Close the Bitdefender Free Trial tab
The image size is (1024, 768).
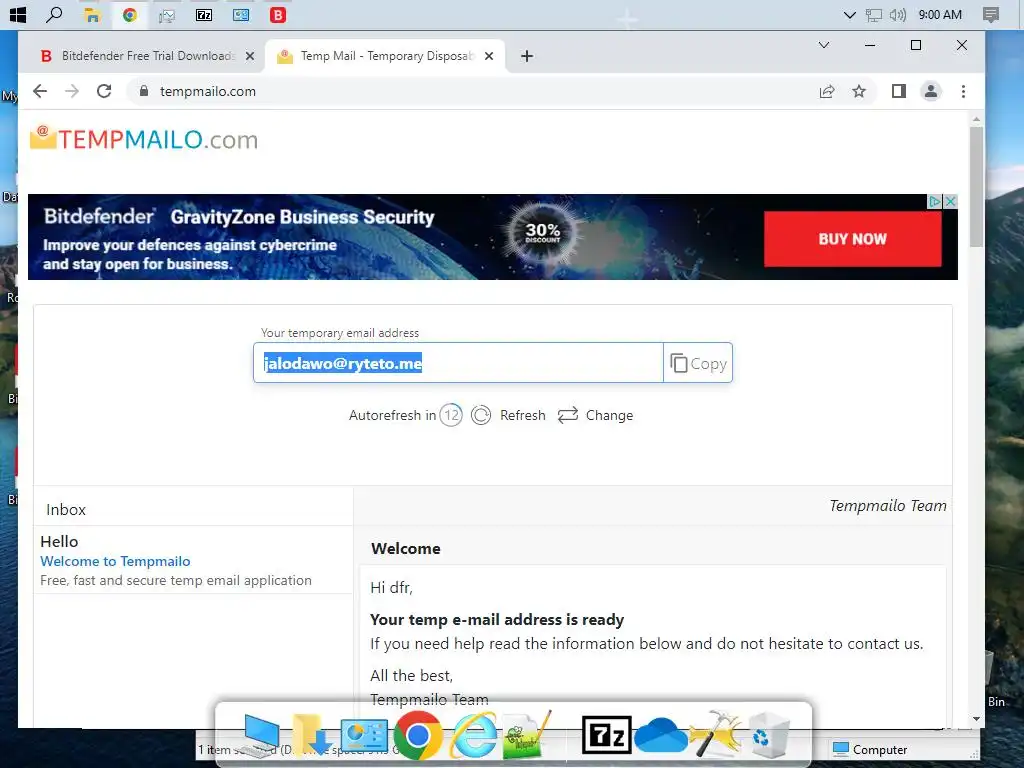pyautogui.click(x=249, y=56)
